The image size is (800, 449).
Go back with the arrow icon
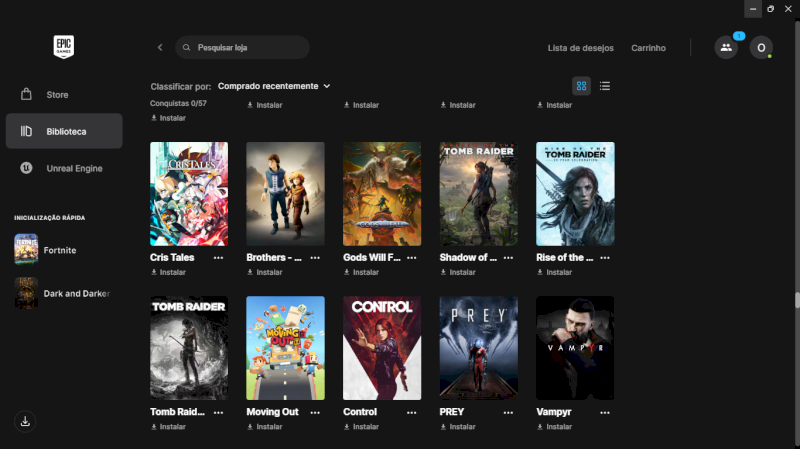[x=160, y=47]
